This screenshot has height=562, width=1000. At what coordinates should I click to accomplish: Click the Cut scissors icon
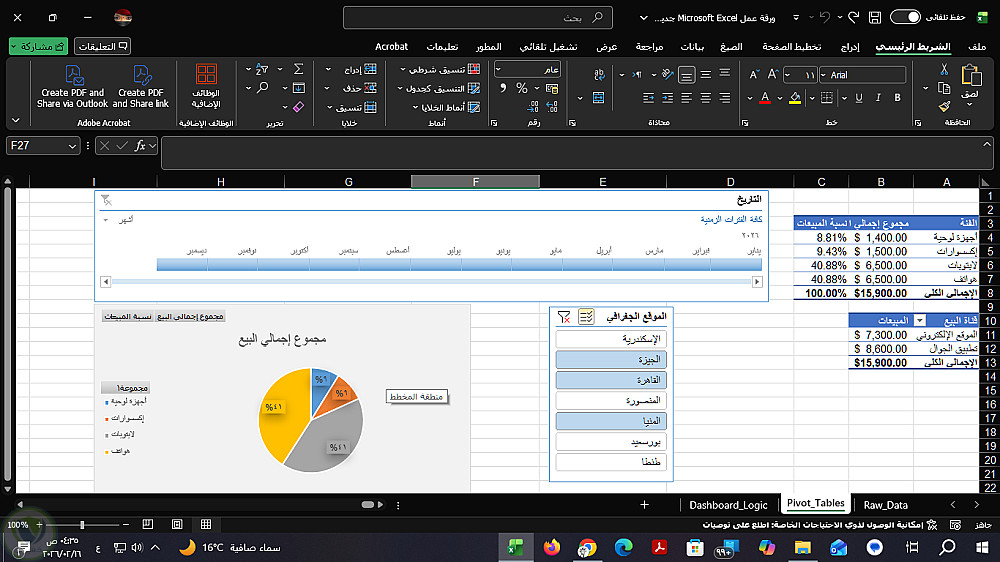click(944, 70)
